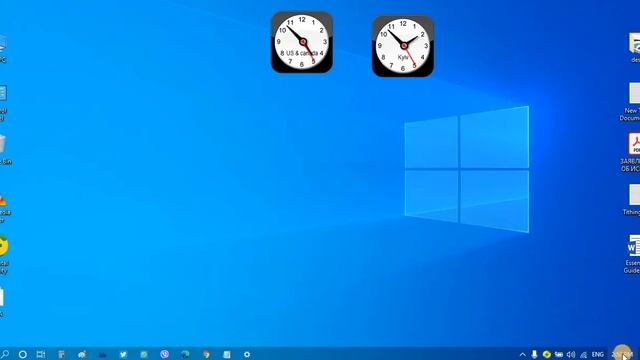Viewport: 640px width, 360px height.
Task: Open the Settings gear in taskbar
Action: pyautogui.click(x=247, y=354)
